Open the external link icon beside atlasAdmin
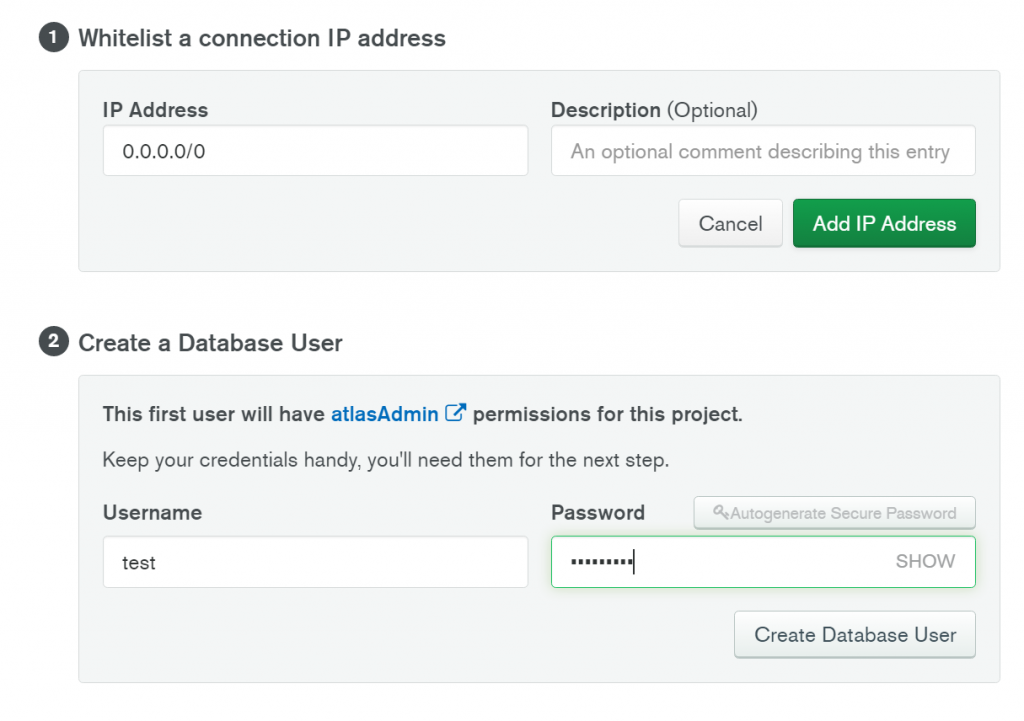 click(x=456, y=413)
